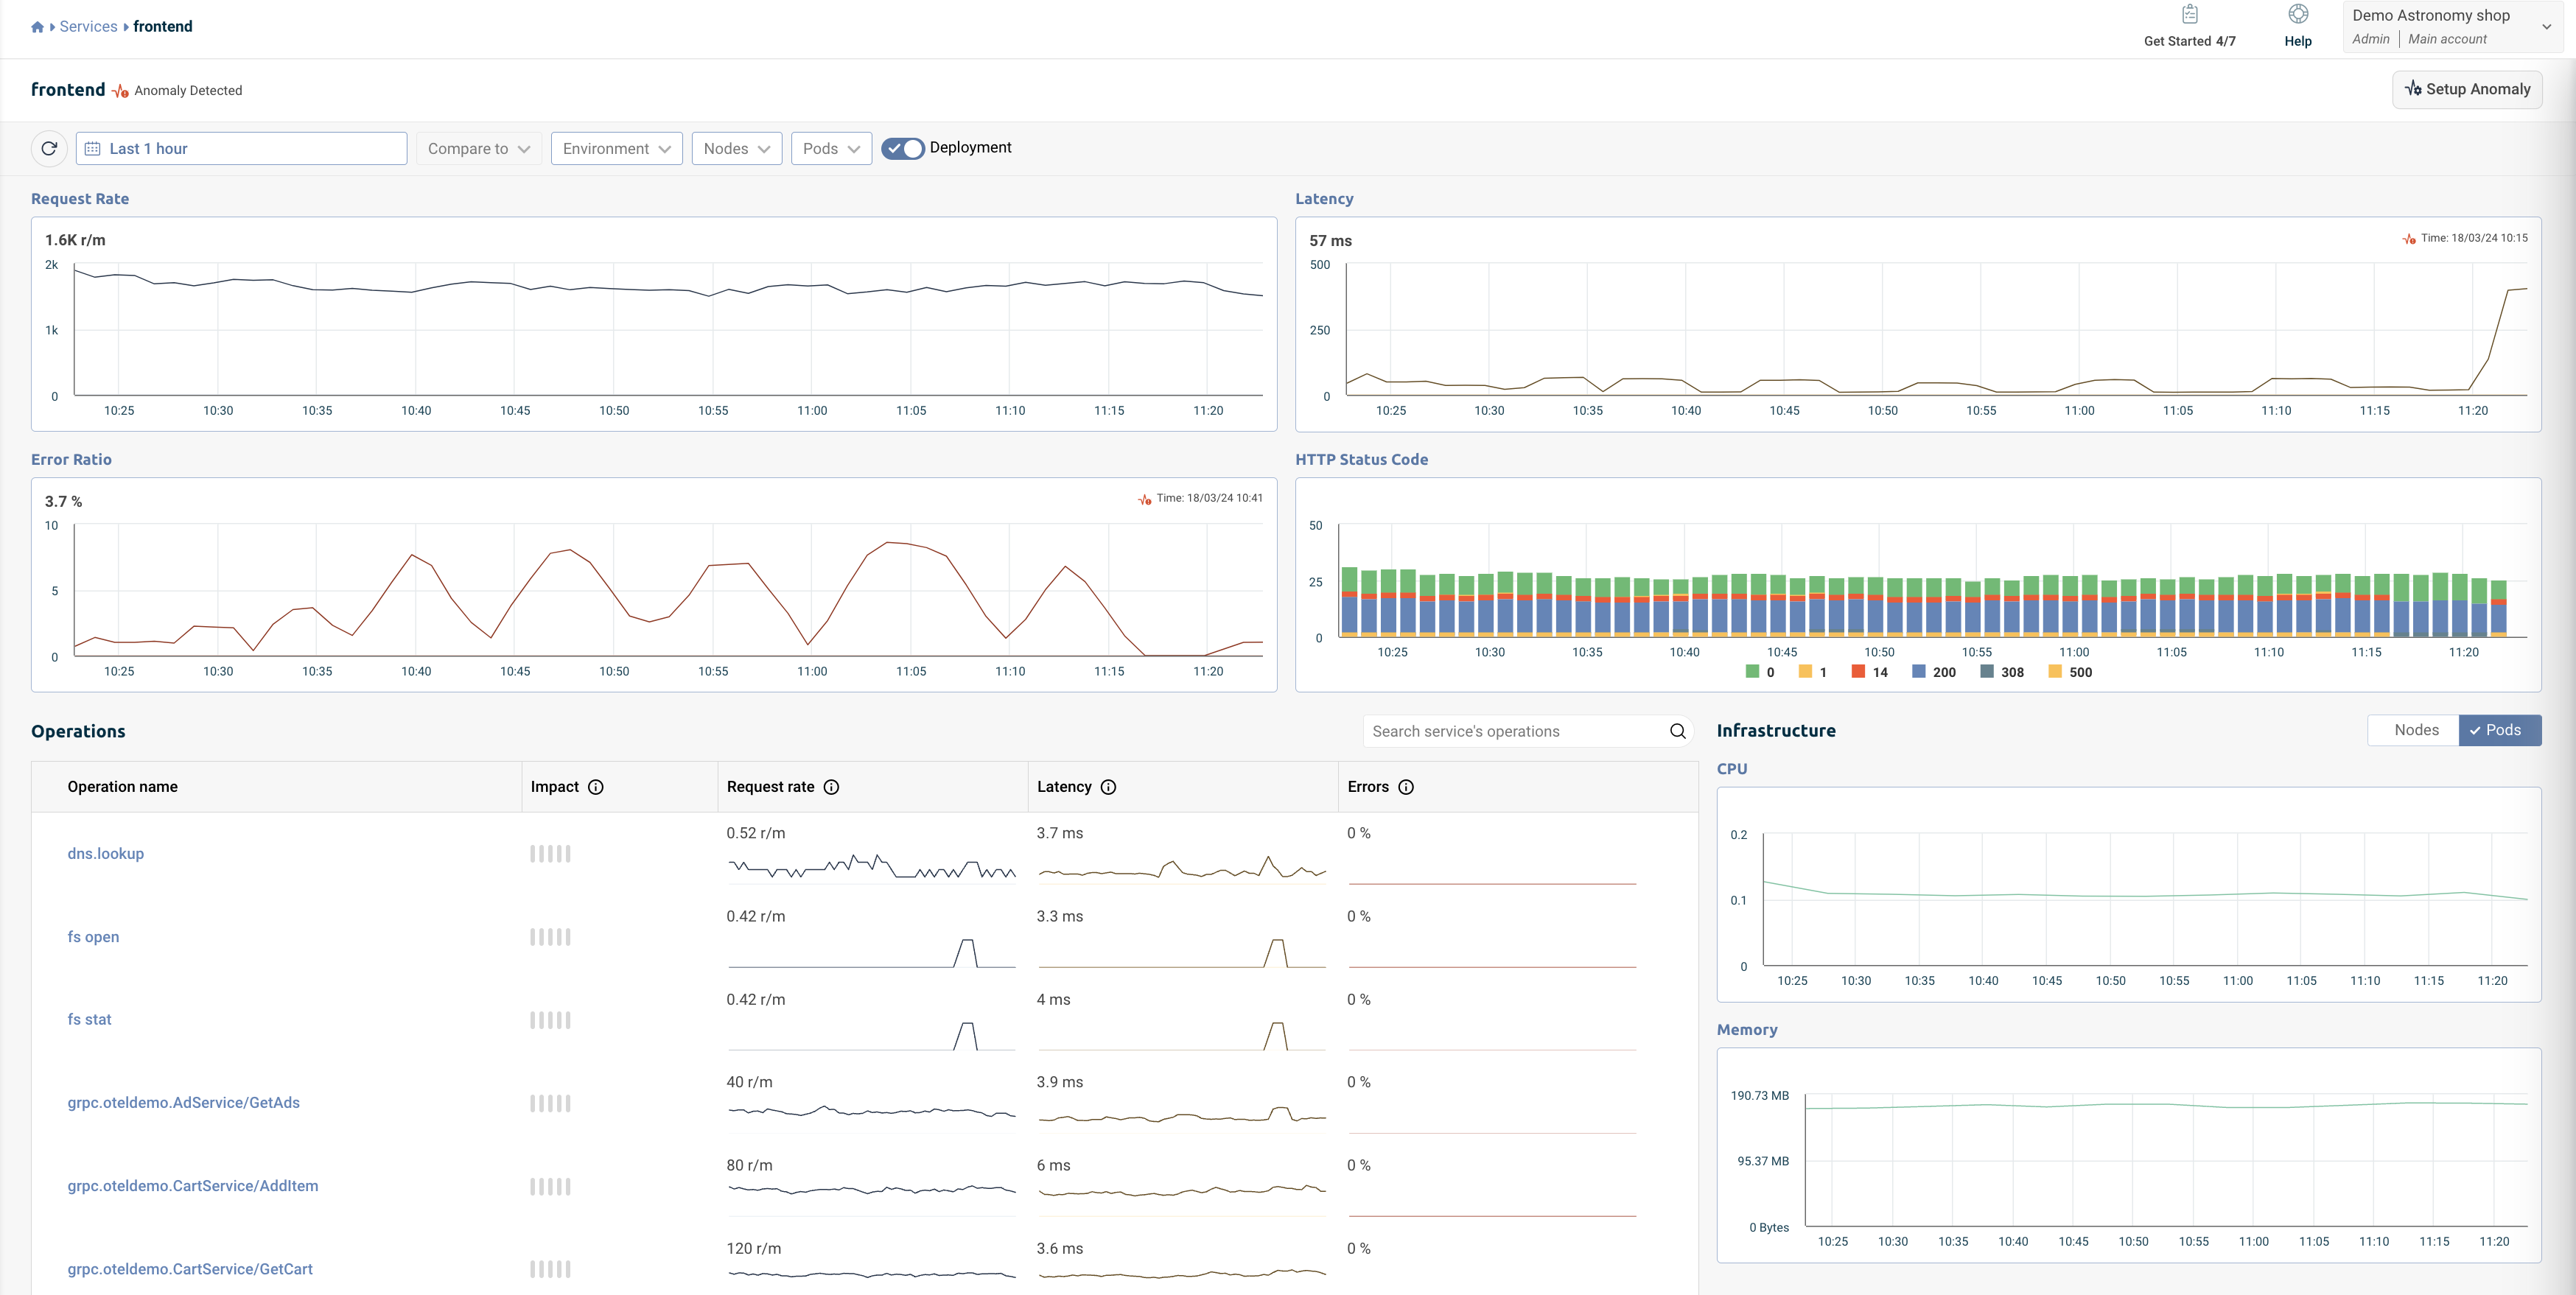The width and height of the screenshot is (2576, 1295).
Task: Click the search magnifier icon in operations
Action: point(1678,731)
